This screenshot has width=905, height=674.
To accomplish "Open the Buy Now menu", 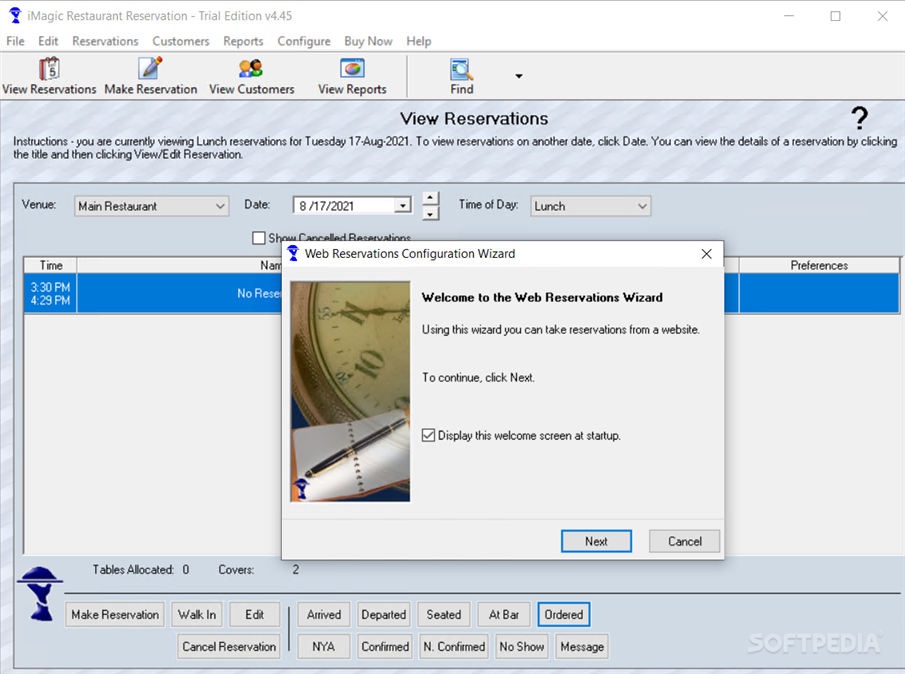I will (368, 41).
